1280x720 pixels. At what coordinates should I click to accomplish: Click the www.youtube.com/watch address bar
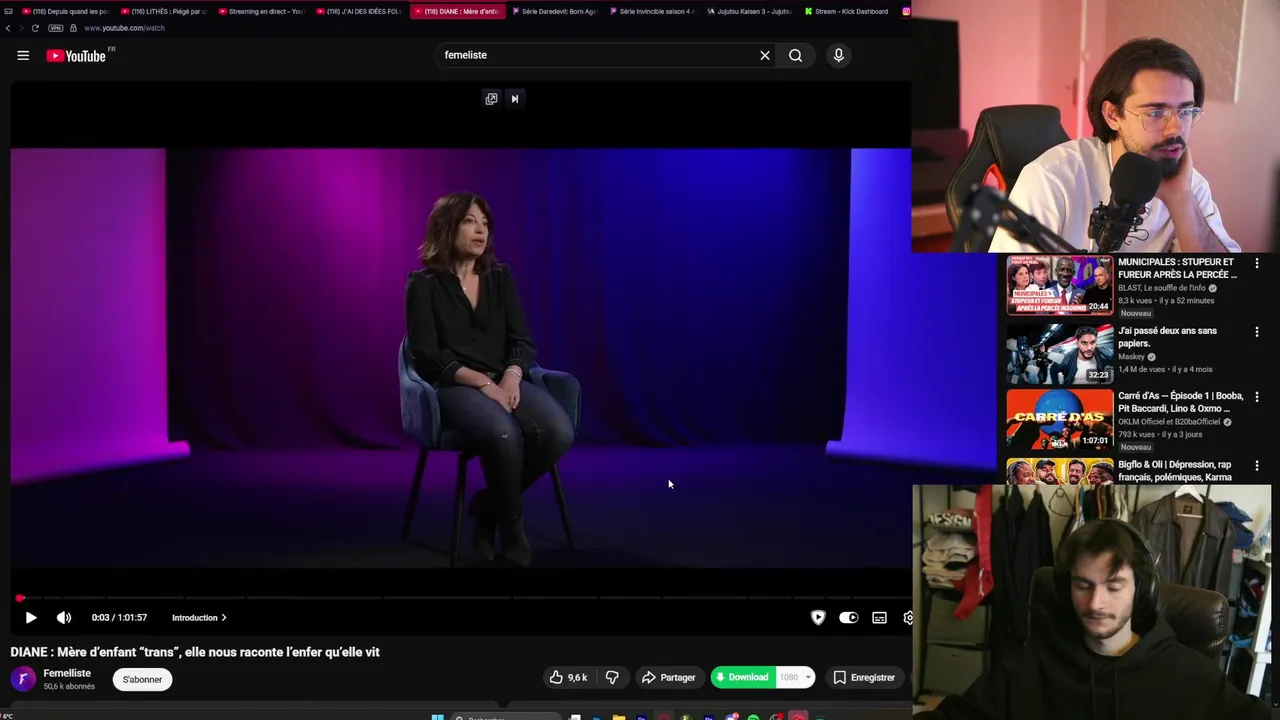(x=124, y=28)
